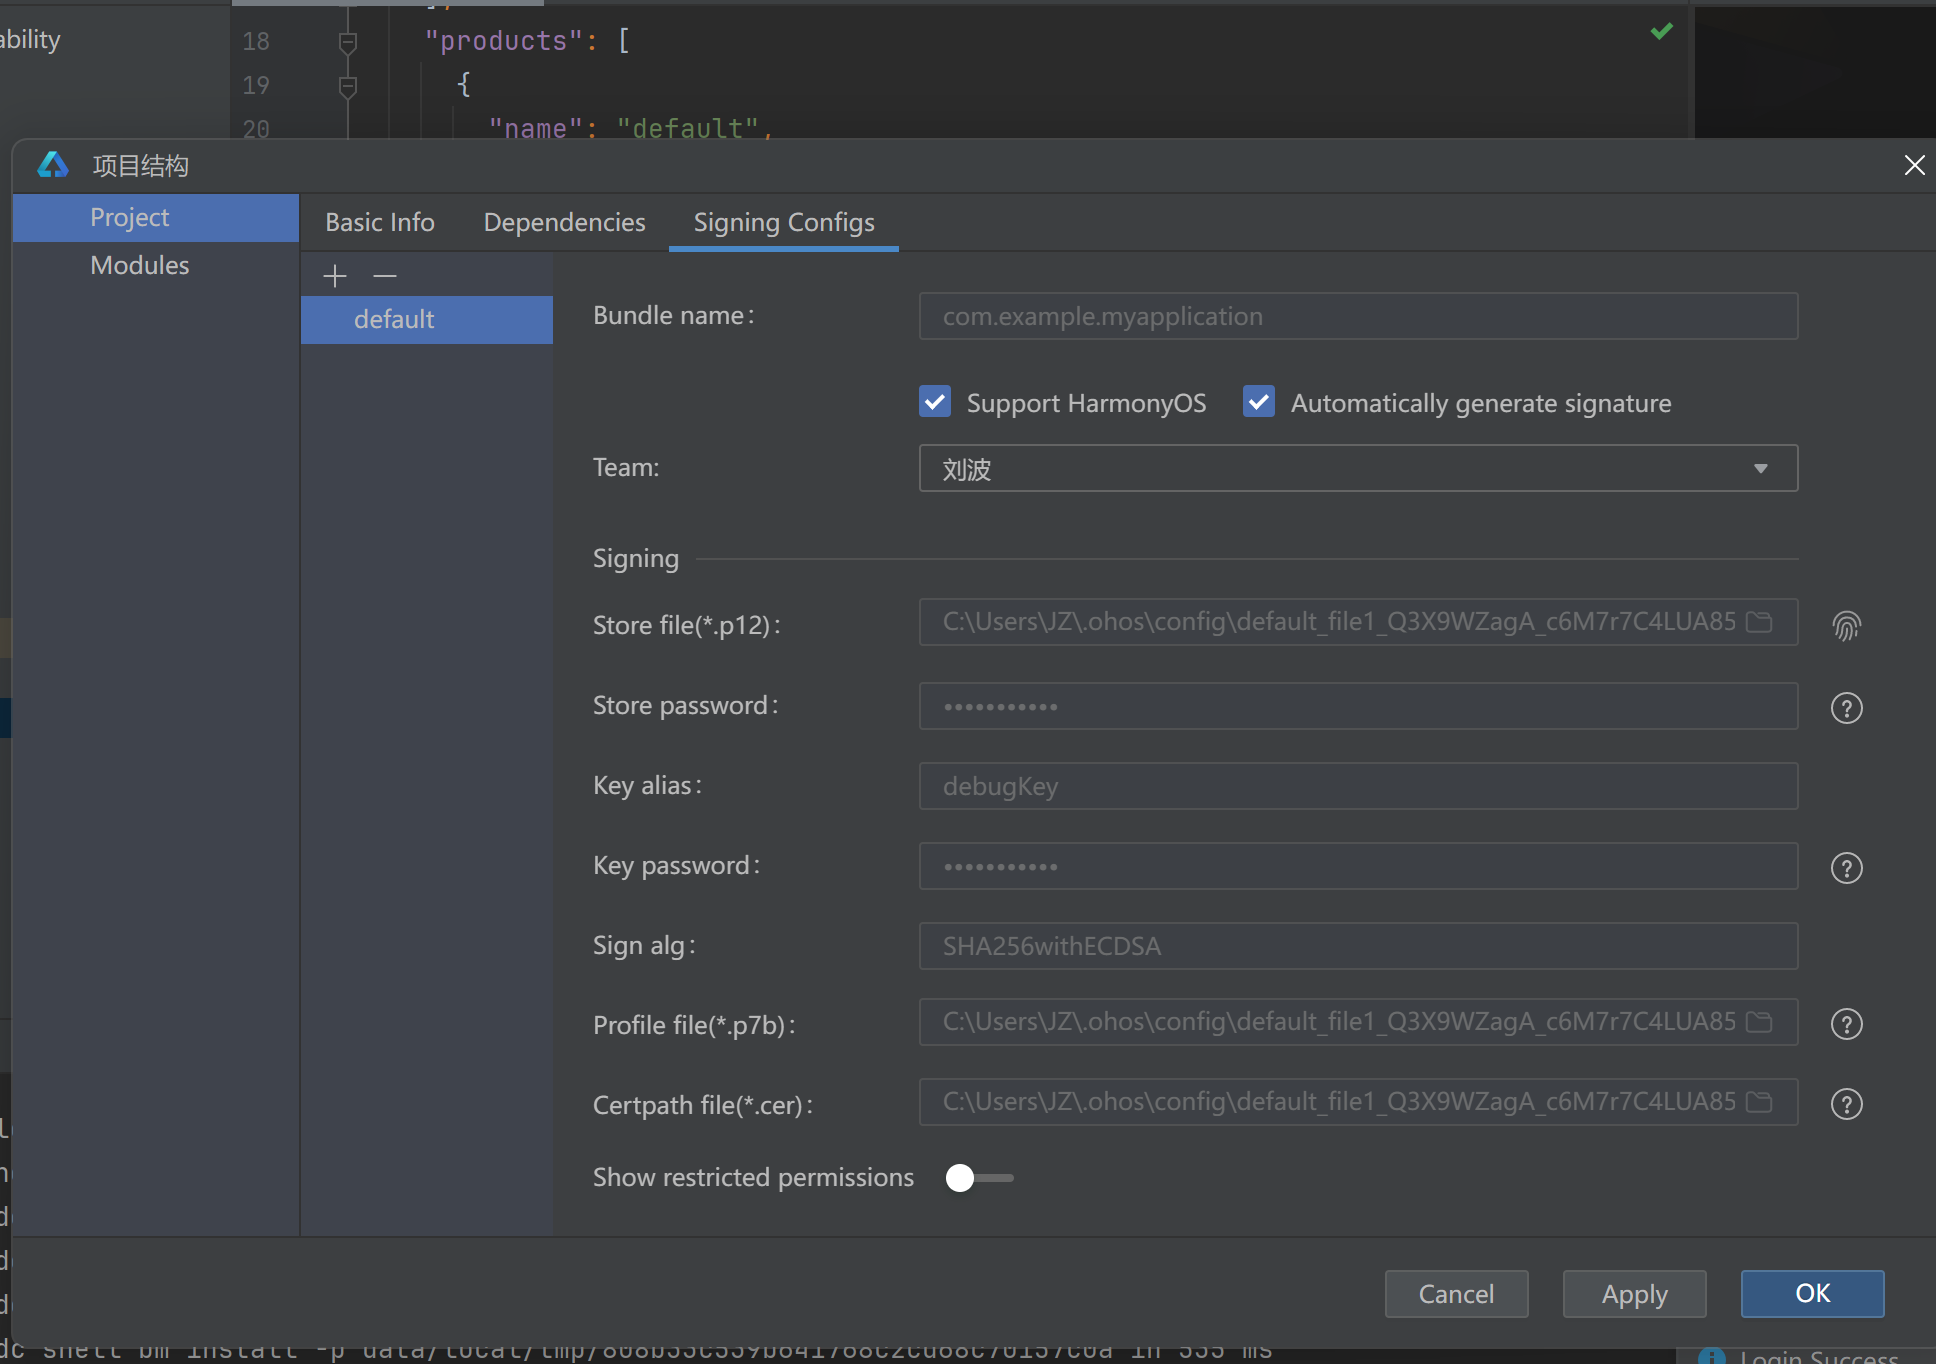The image size is (1936, 1364).
Task: Click the Key alias field
Action: (x=1358, y=786)
